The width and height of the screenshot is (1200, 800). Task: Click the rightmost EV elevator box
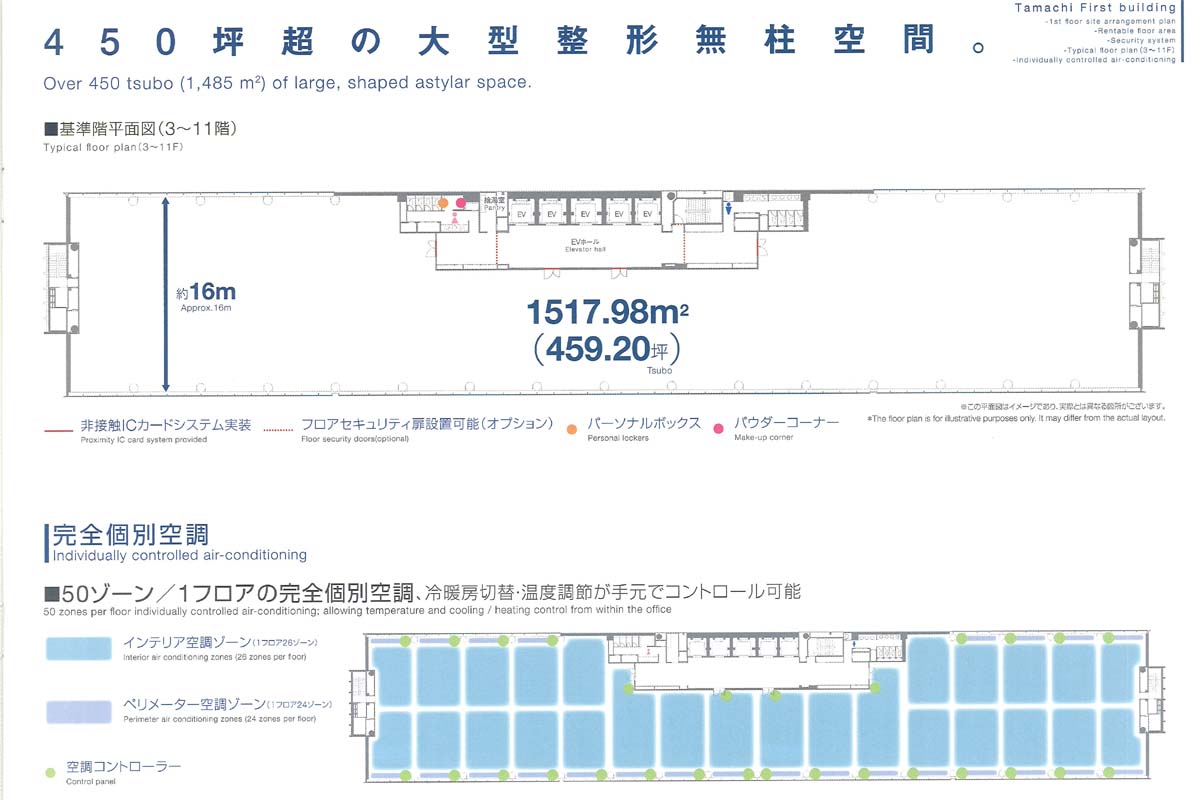tap(647, 215)
